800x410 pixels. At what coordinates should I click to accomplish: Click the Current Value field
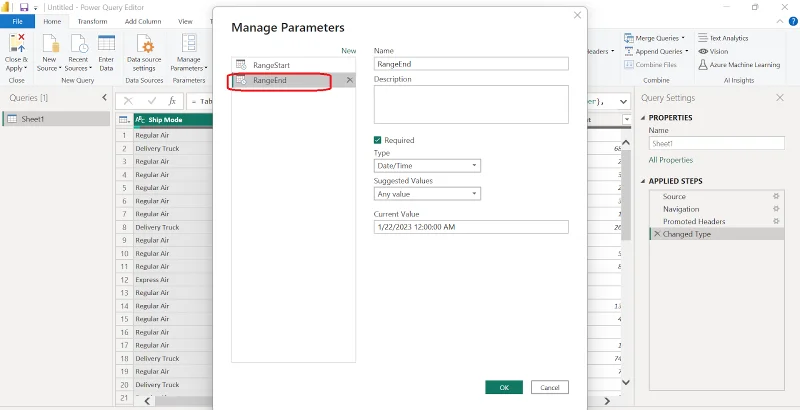[x=471, y=227]
